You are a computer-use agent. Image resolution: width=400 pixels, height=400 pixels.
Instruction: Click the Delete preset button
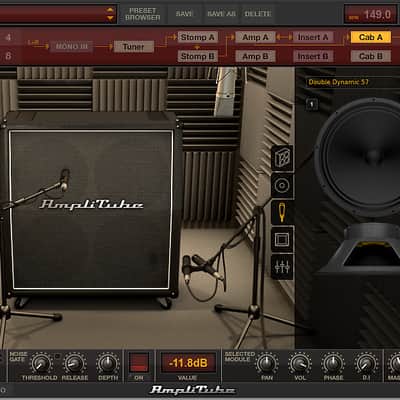pyautogui.click(x=258, y=14)
